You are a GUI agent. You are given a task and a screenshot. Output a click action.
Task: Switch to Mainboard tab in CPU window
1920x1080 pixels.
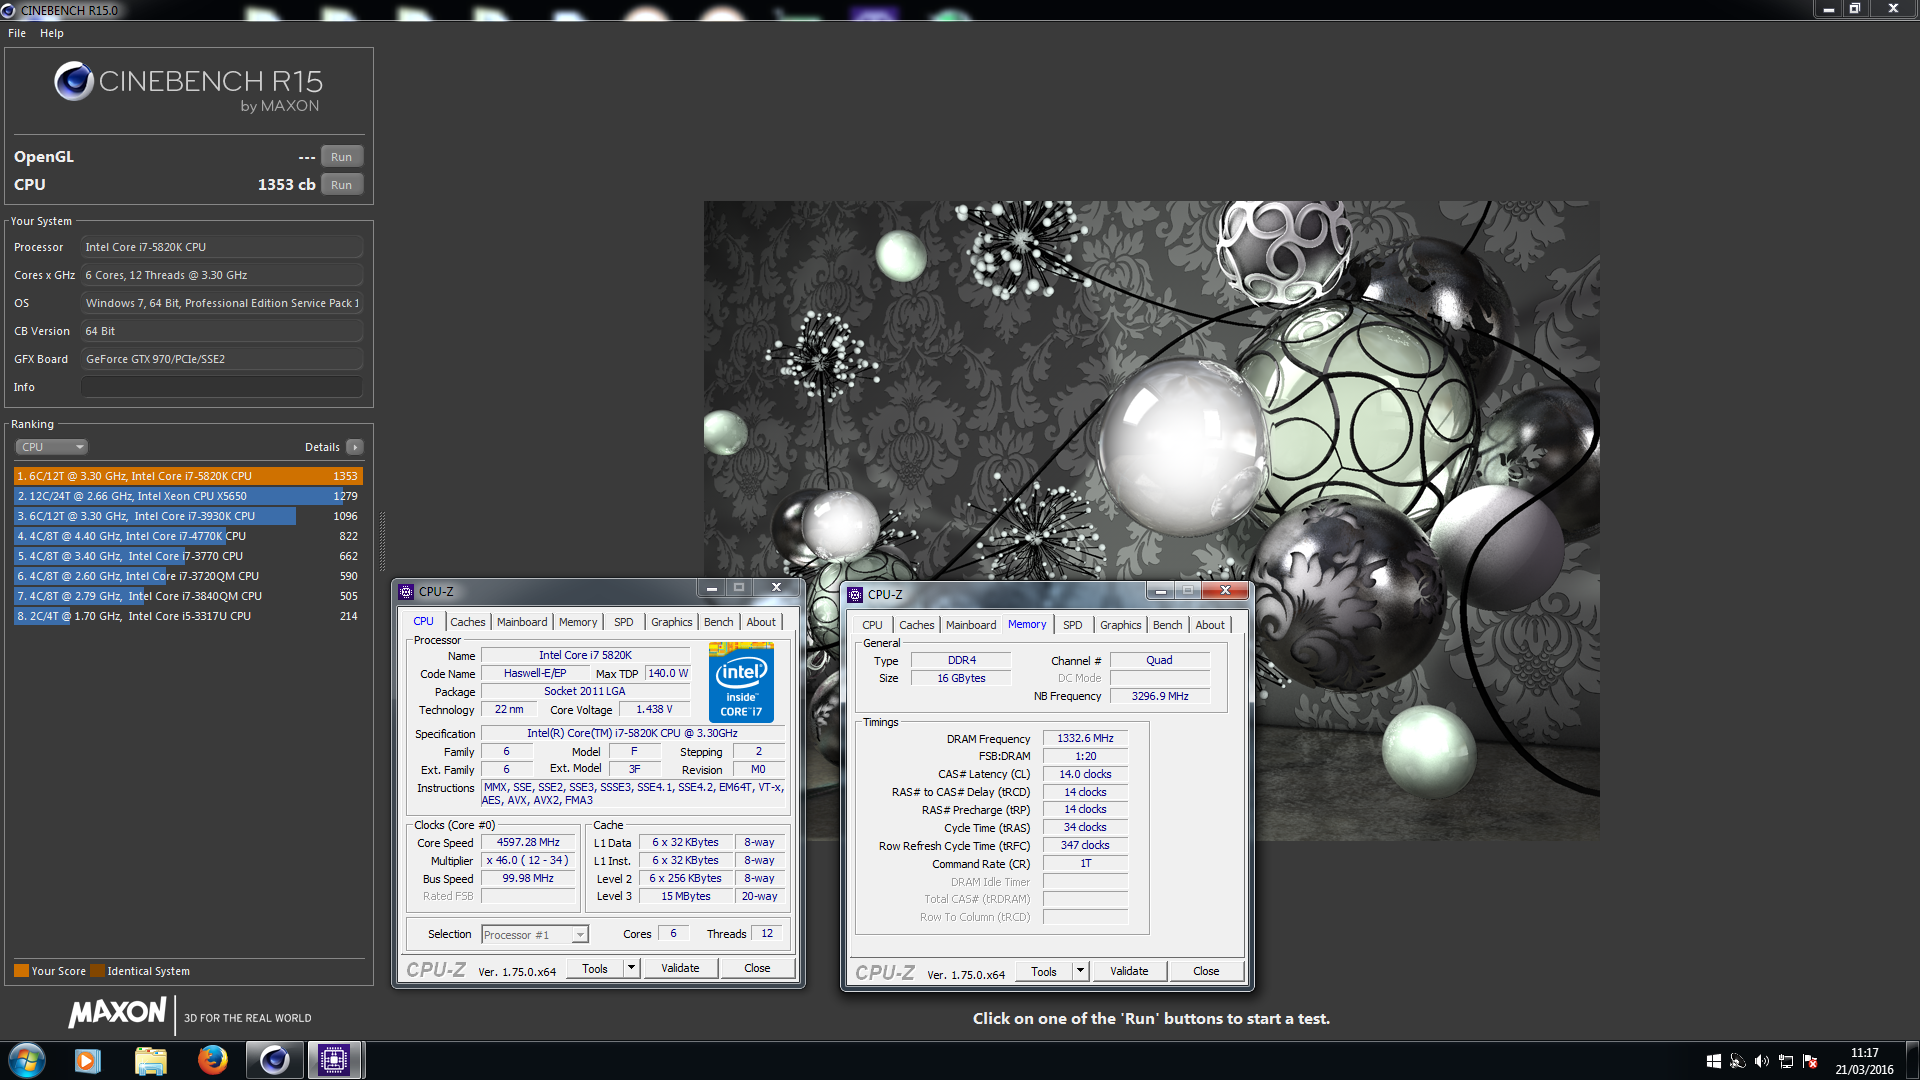(x=522, y=622)
